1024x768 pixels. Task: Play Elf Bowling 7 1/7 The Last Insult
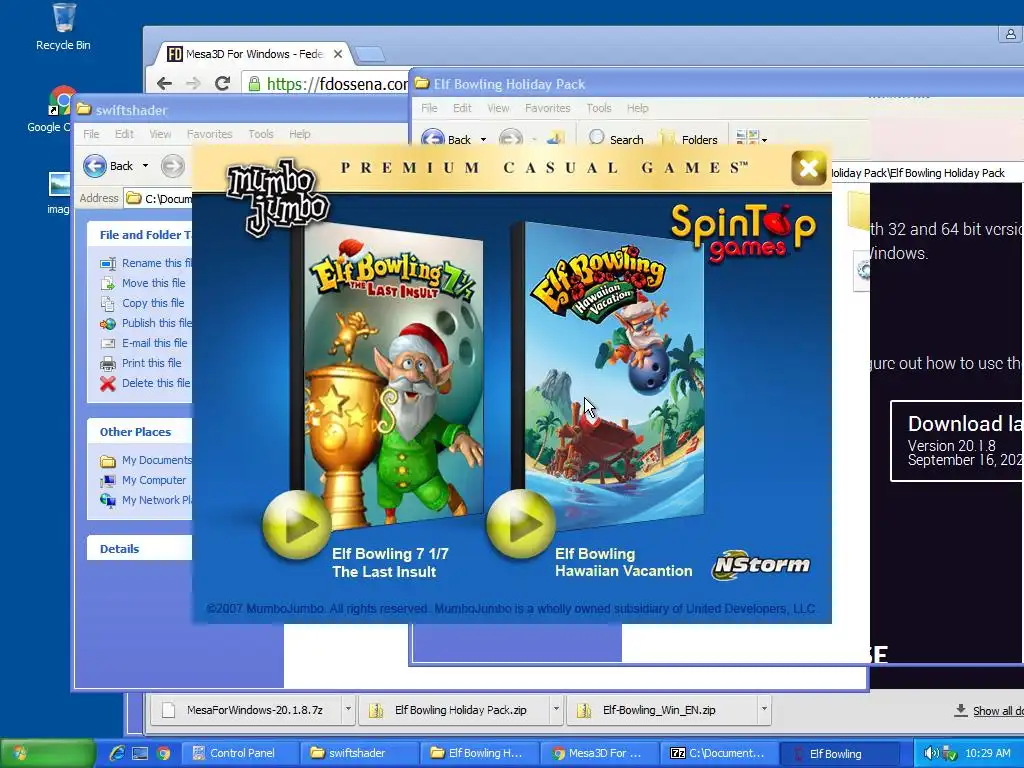tap(297, 524)
